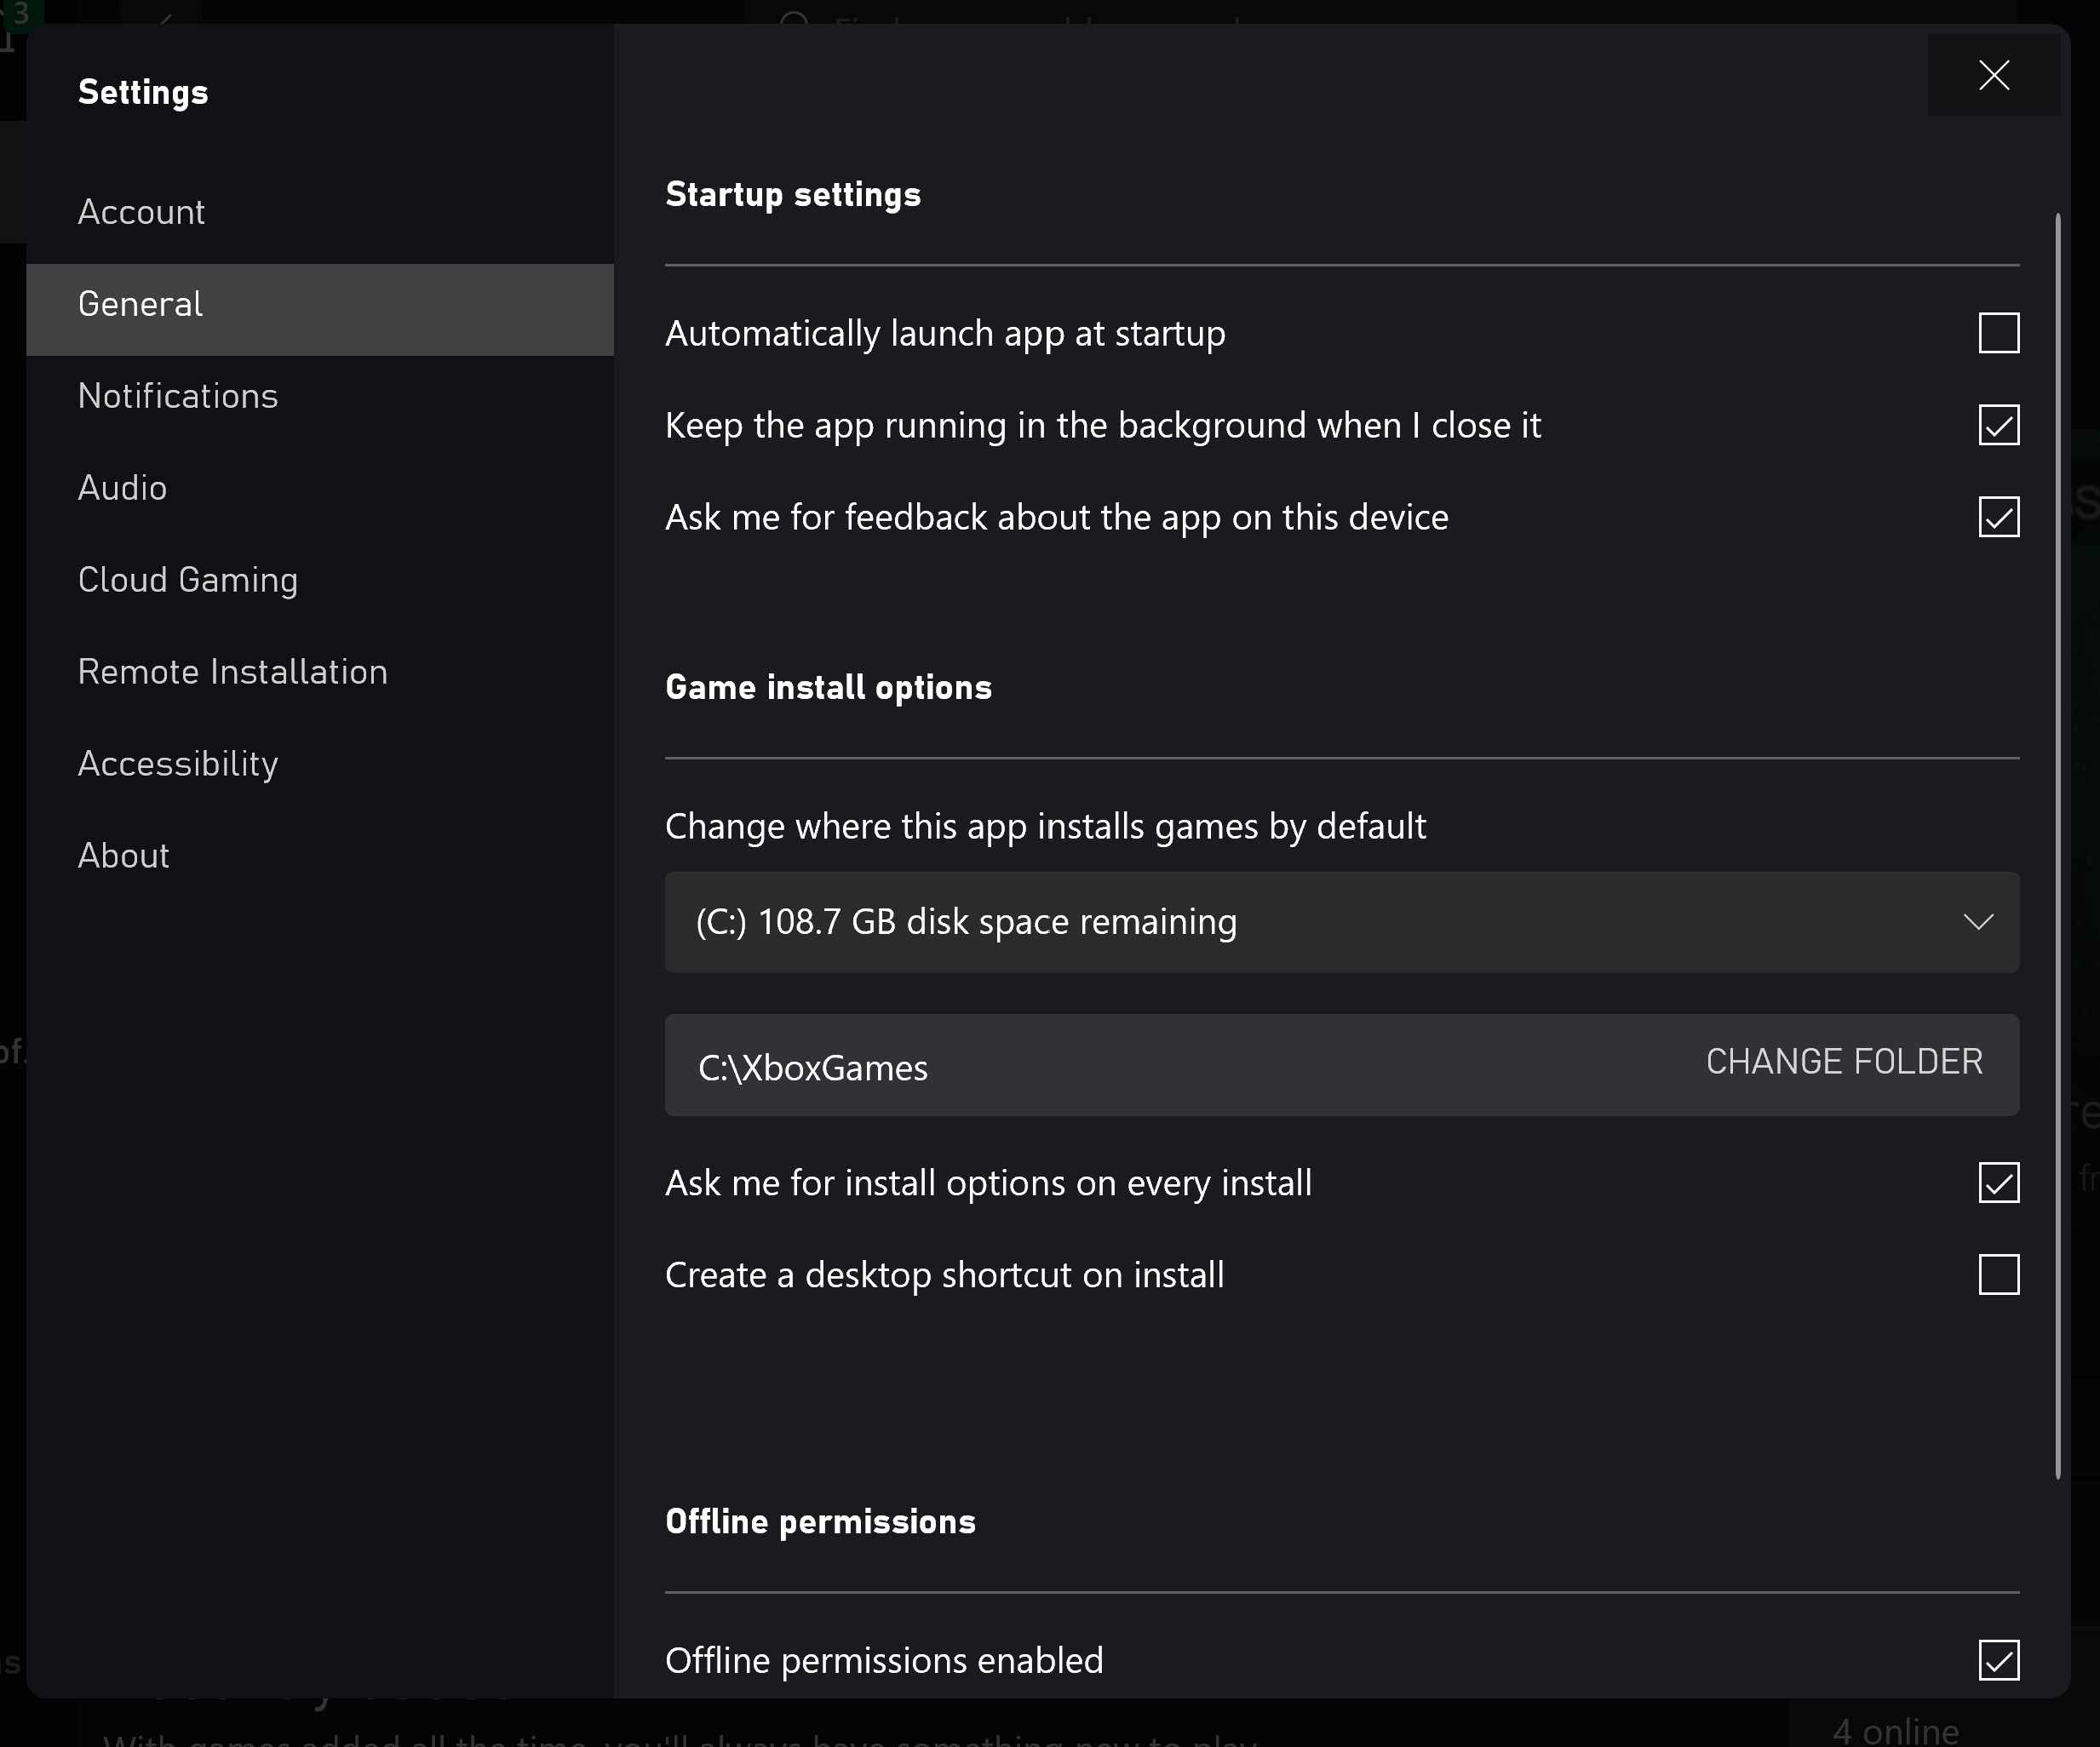Open Accessibility settings
The image size is (2100, 1747).
pyautogui.click(x=177, y=764)
